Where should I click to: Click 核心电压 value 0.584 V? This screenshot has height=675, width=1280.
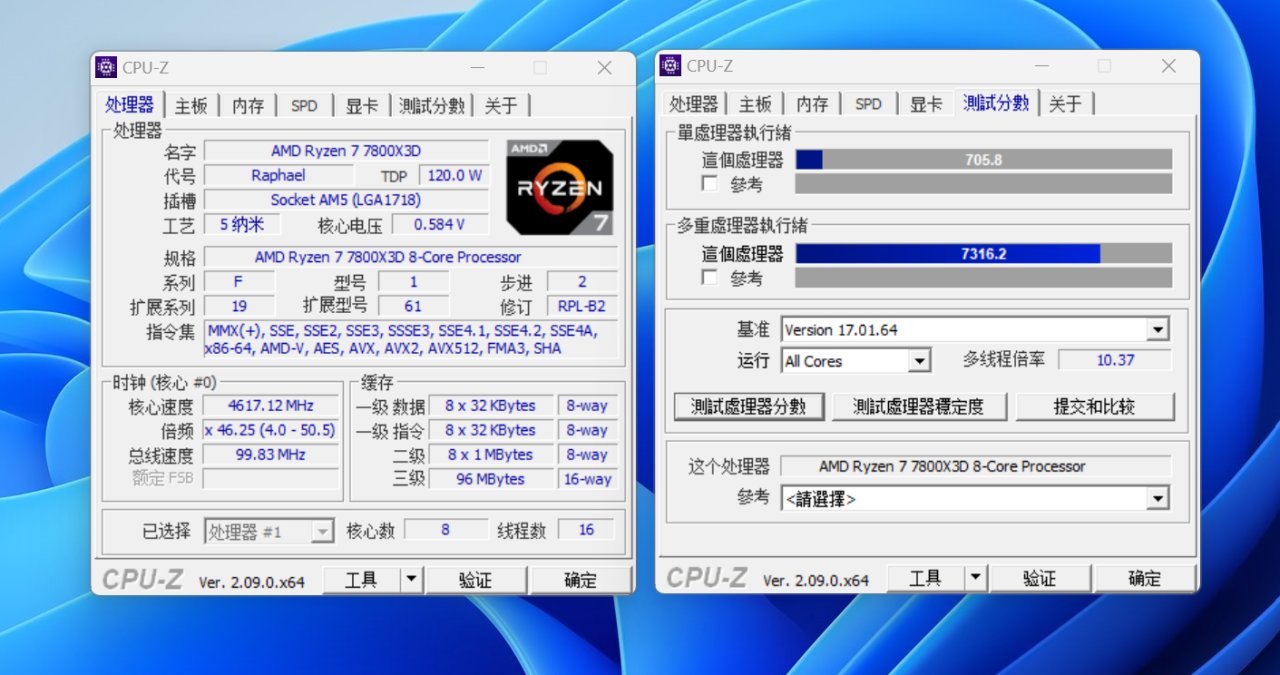440,225
